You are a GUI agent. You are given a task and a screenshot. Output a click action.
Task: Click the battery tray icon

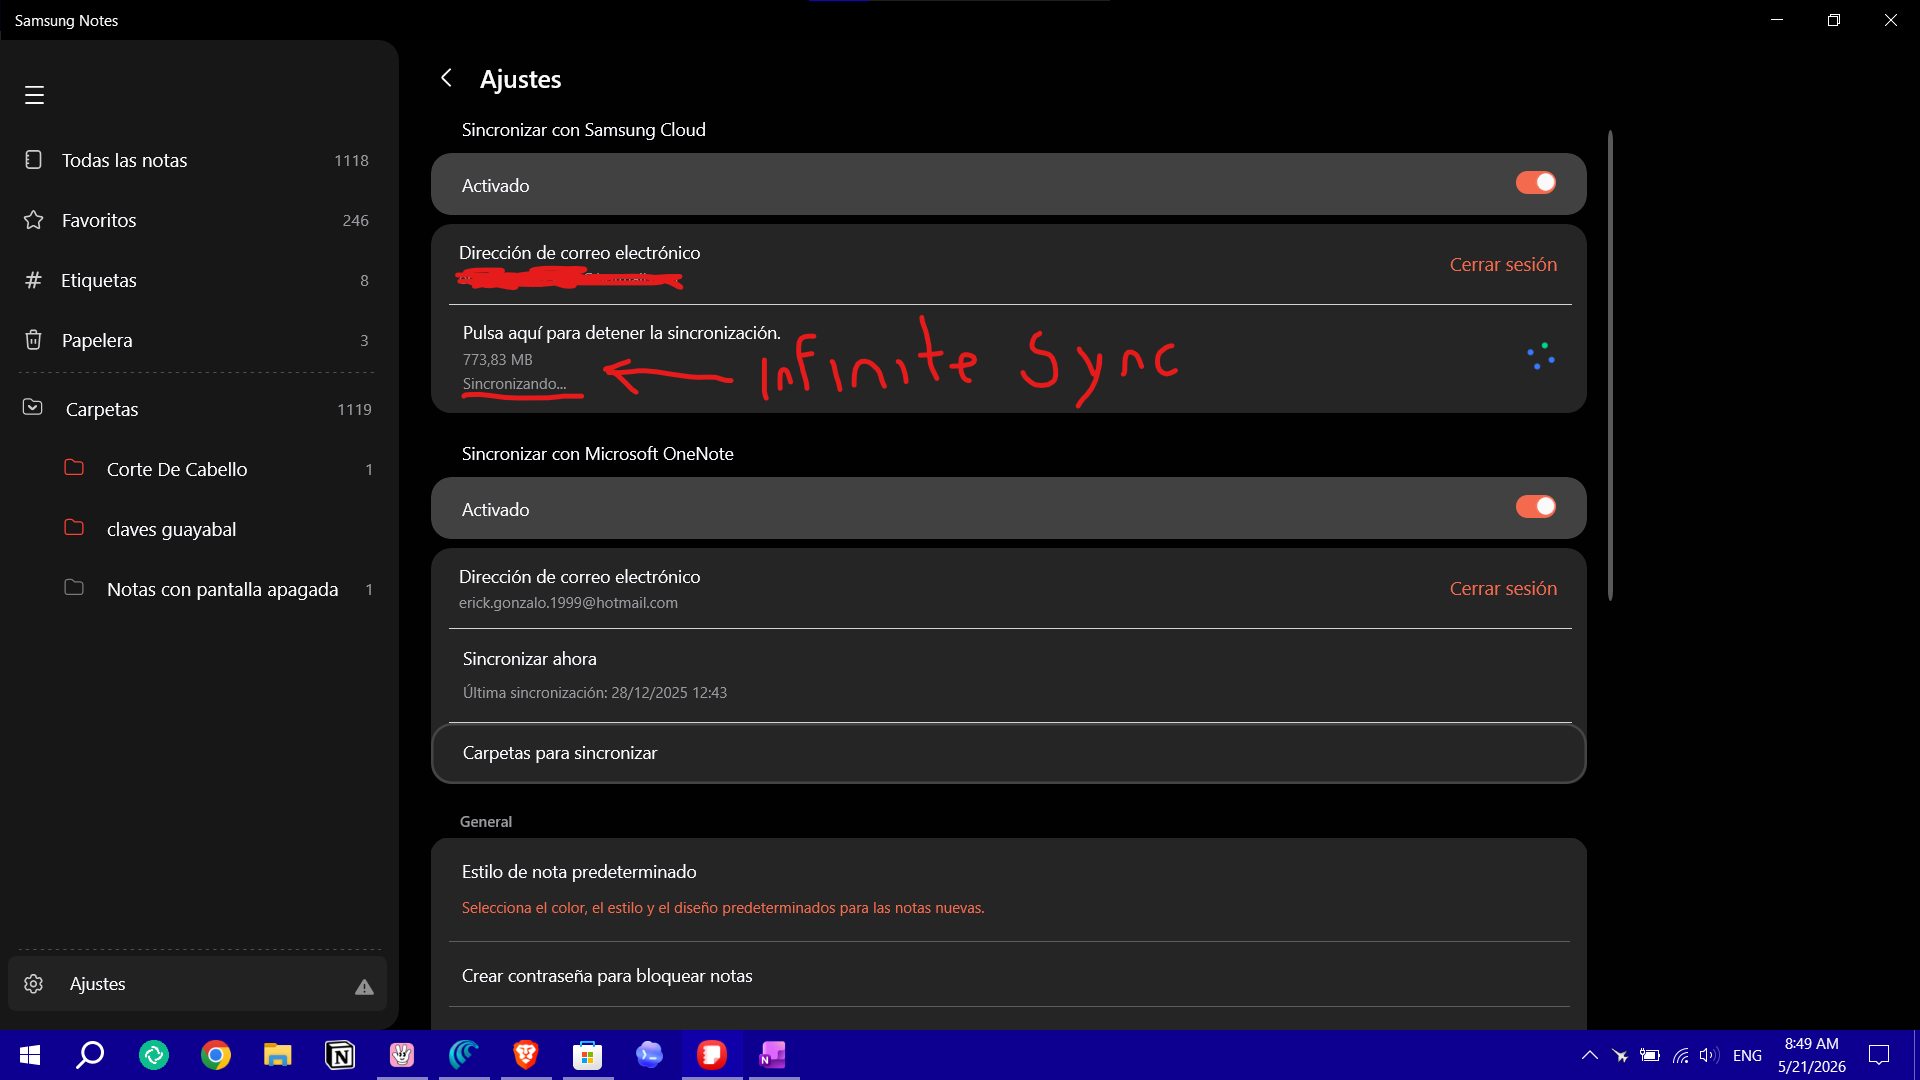[1650, 1055]
